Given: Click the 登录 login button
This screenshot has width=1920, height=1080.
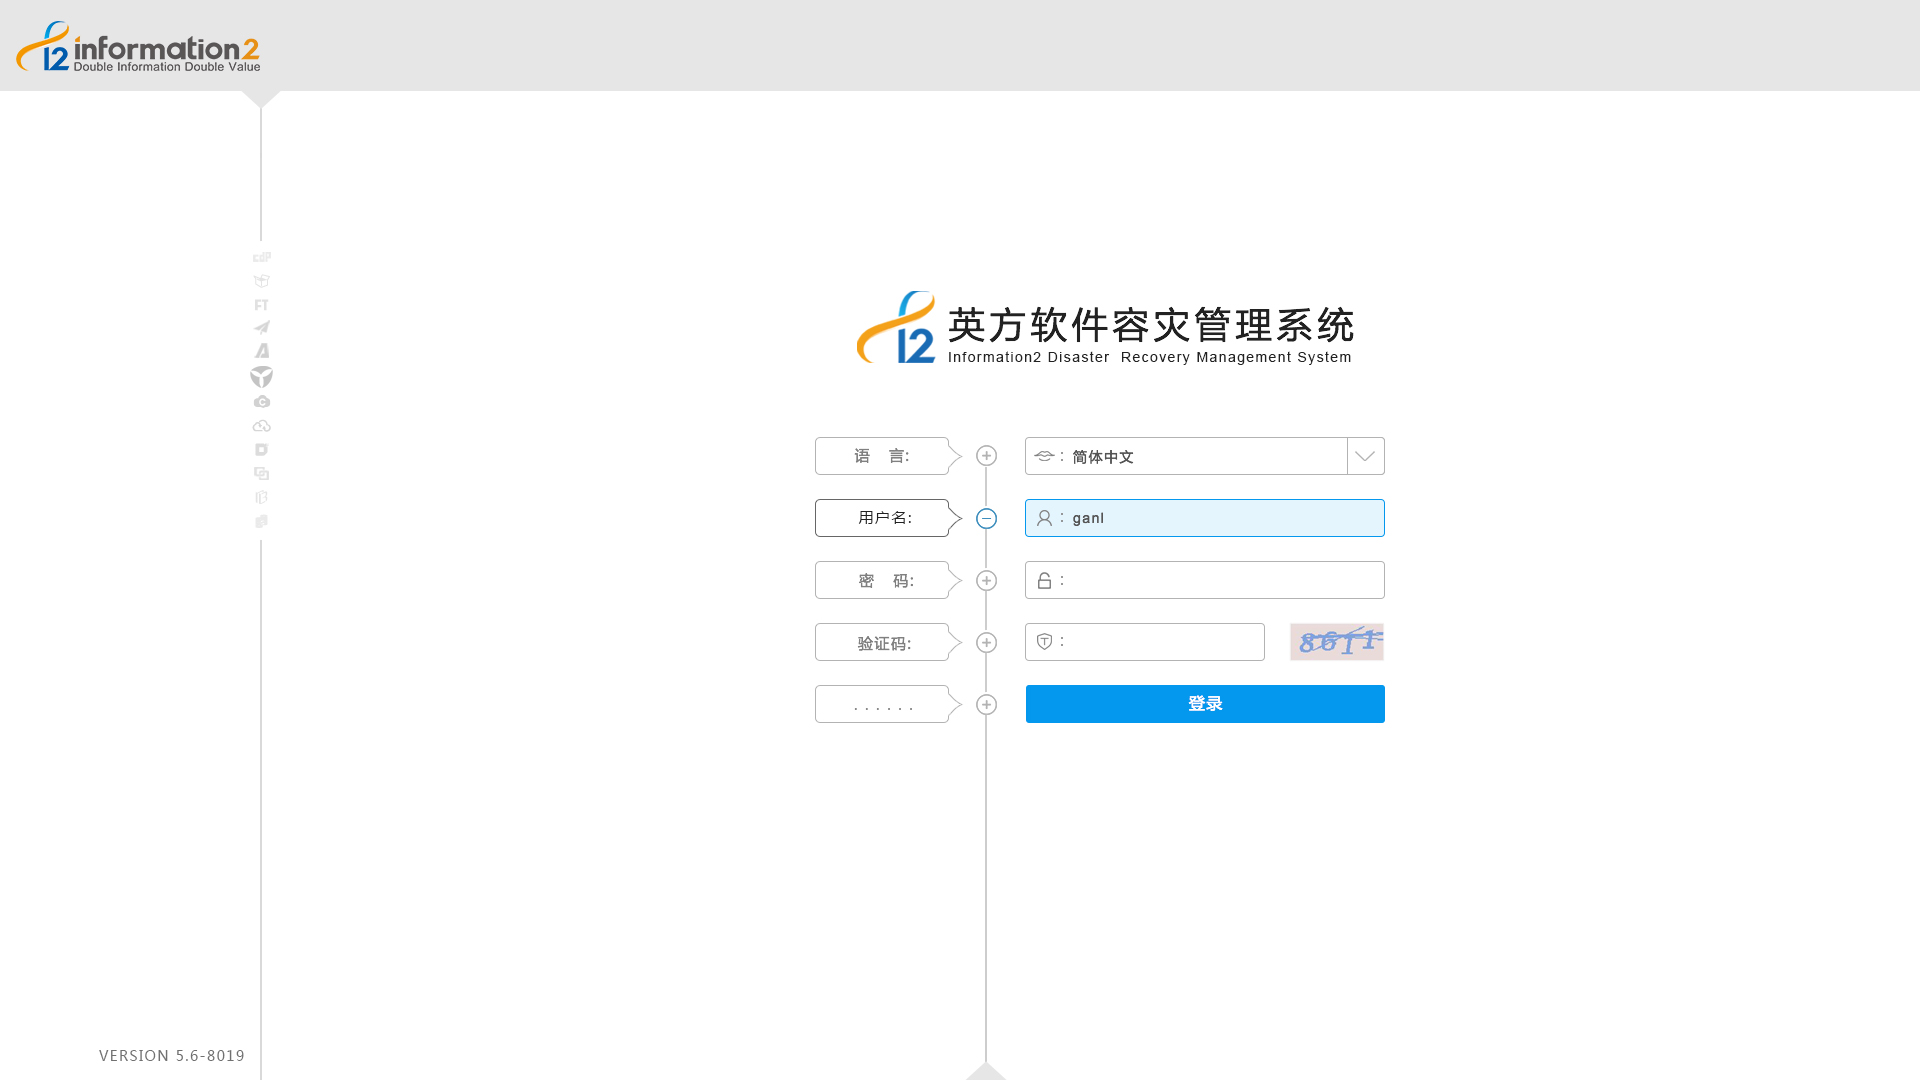Looking at the screenshot, I should pos(1205,704).
